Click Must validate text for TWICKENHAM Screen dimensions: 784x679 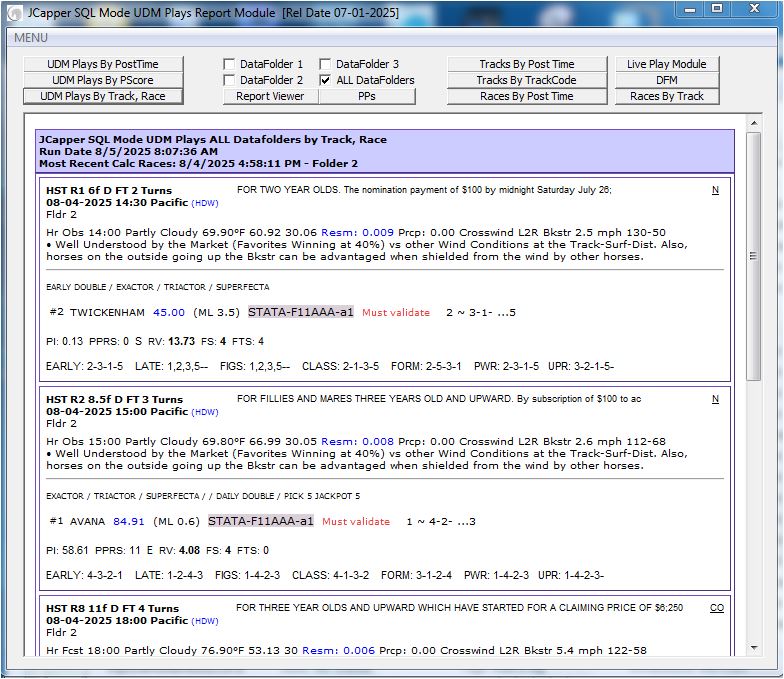[x=396, y=312]
